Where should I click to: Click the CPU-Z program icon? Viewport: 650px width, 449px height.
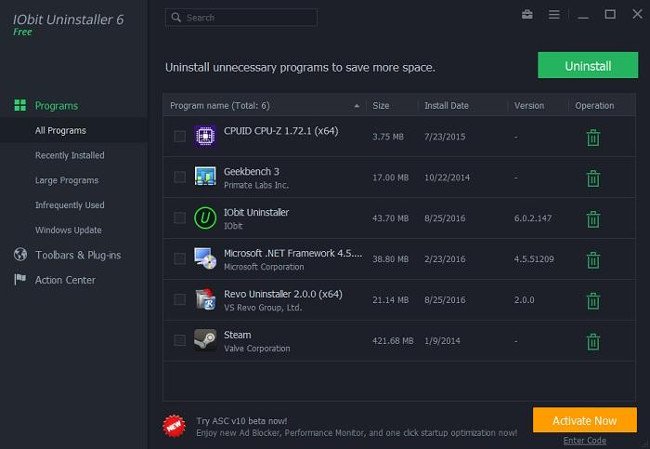coord(205,136)
